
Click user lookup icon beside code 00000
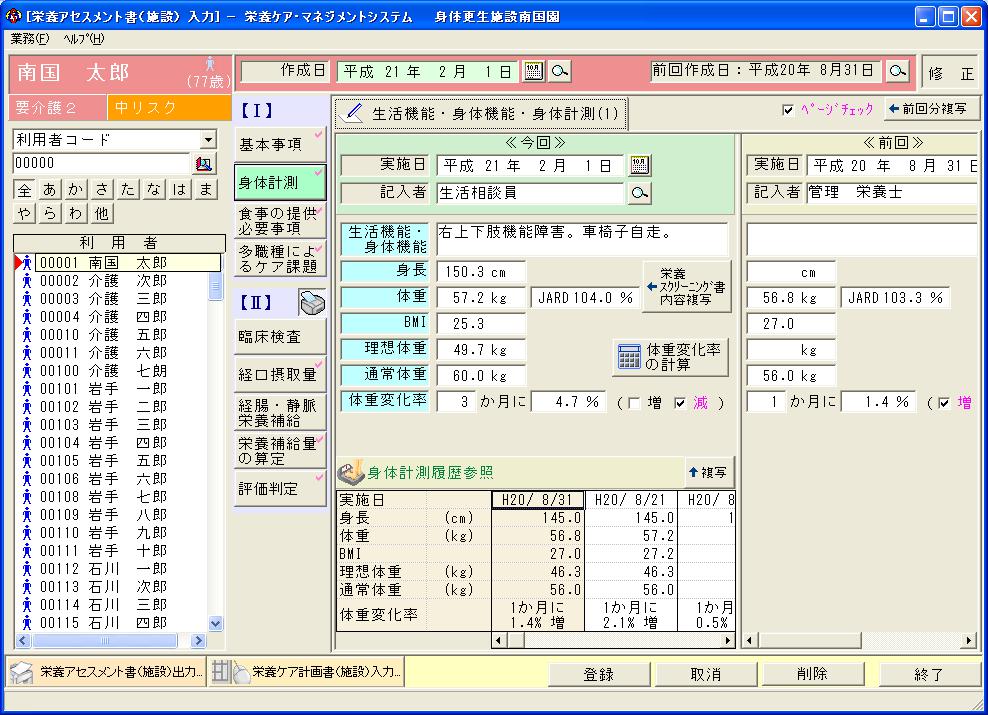(204, 163)
